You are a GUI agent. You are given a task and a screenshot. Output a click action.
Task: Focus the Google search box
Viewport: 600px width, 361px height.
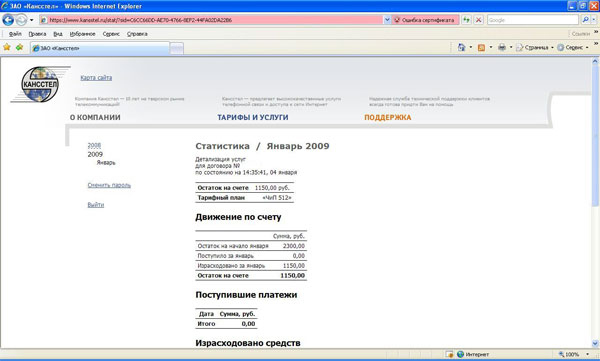pyautogui.click(x=532, y=20)
